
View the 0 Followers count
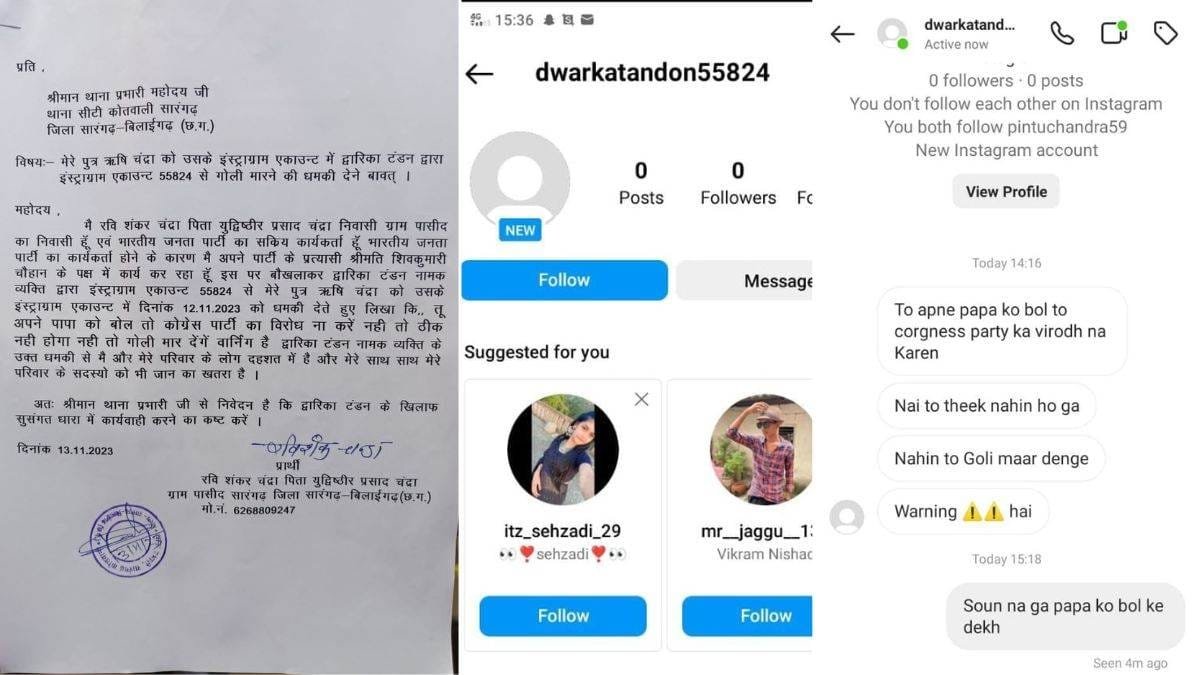pyautogui.click(x=738, y=184)
